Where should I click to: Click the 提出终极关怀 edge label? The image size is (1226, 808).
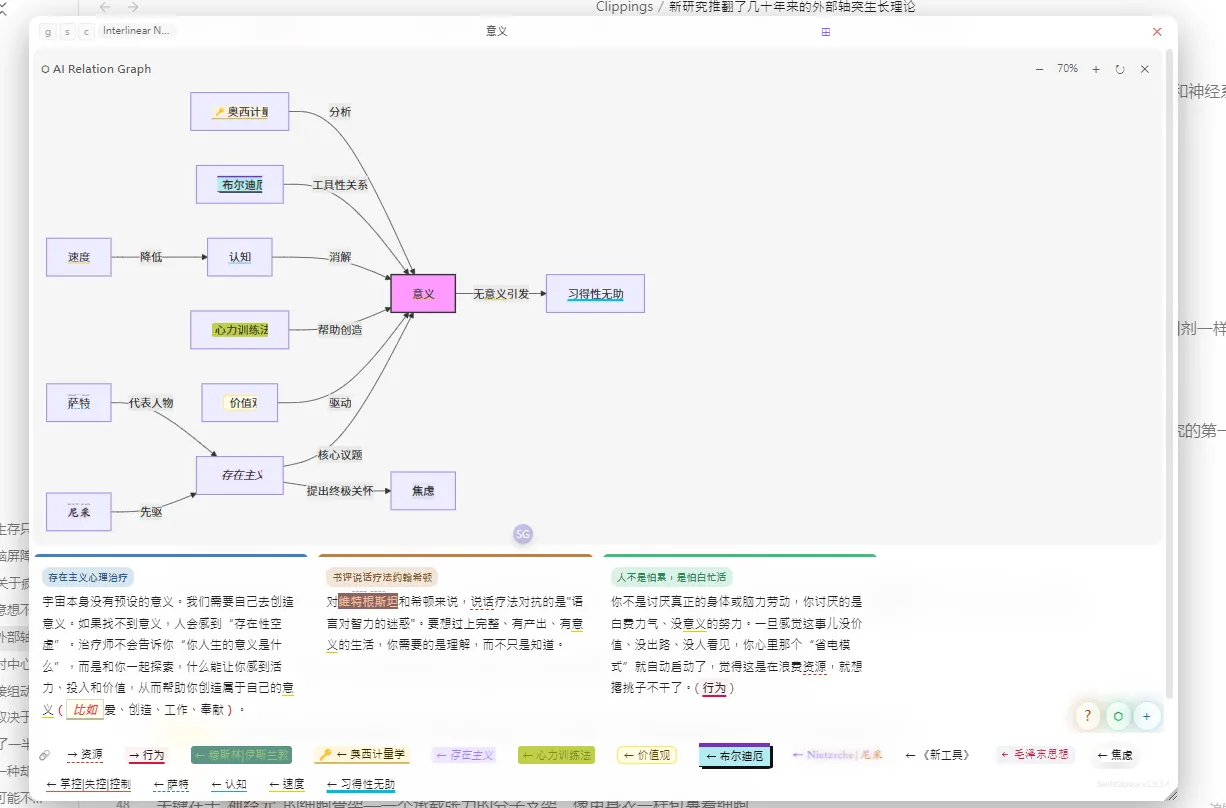340,491
